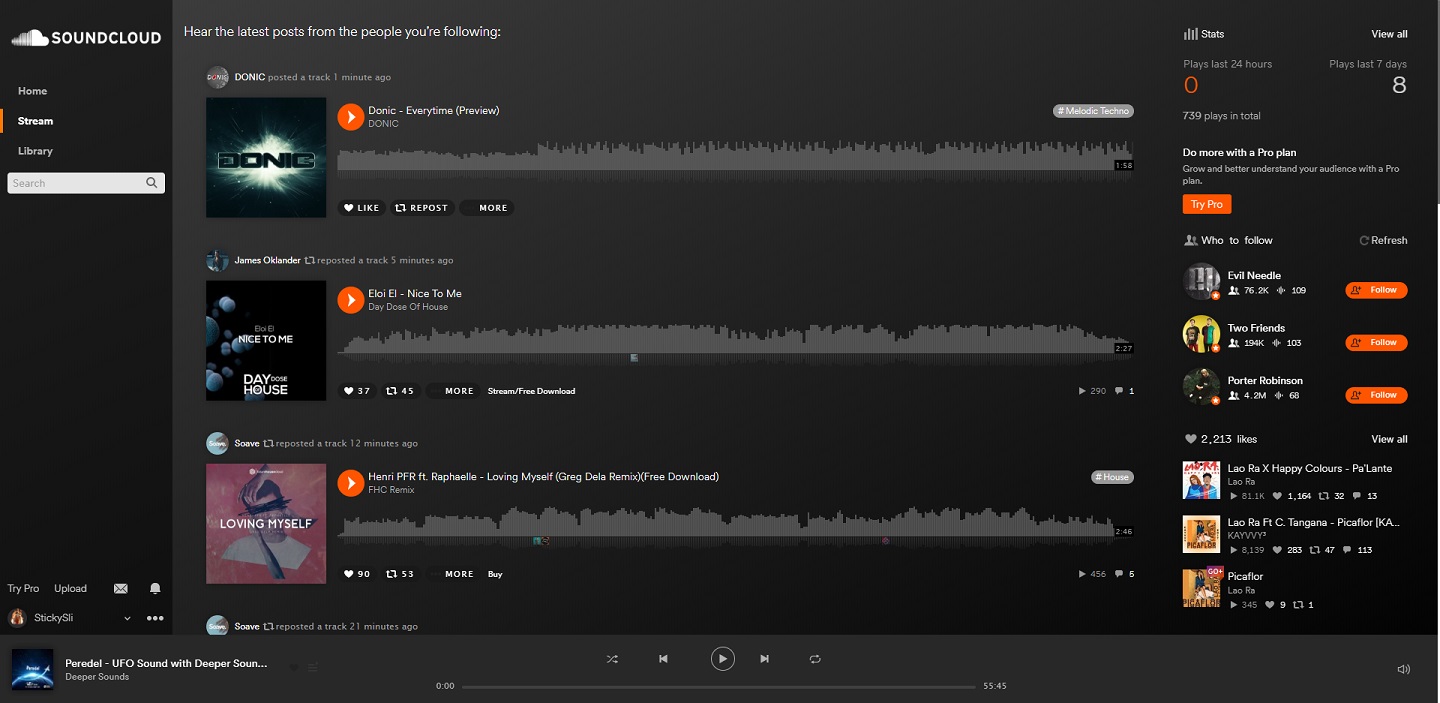Expand the StickySli profile menu chevron
1440x703 pixels.
[126, 618]
